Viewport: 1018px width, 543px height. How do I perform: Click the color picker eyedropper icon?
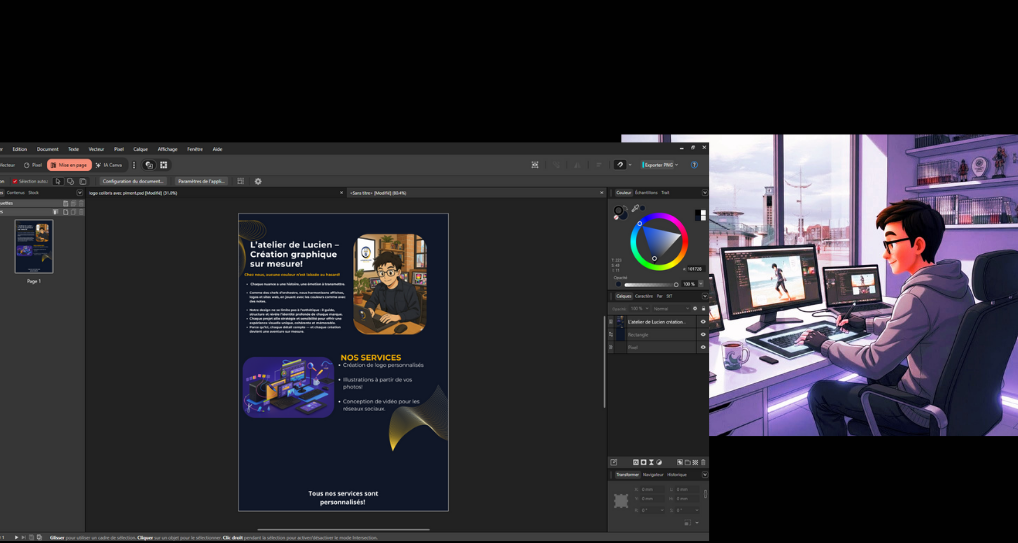[x=635, y=208]
